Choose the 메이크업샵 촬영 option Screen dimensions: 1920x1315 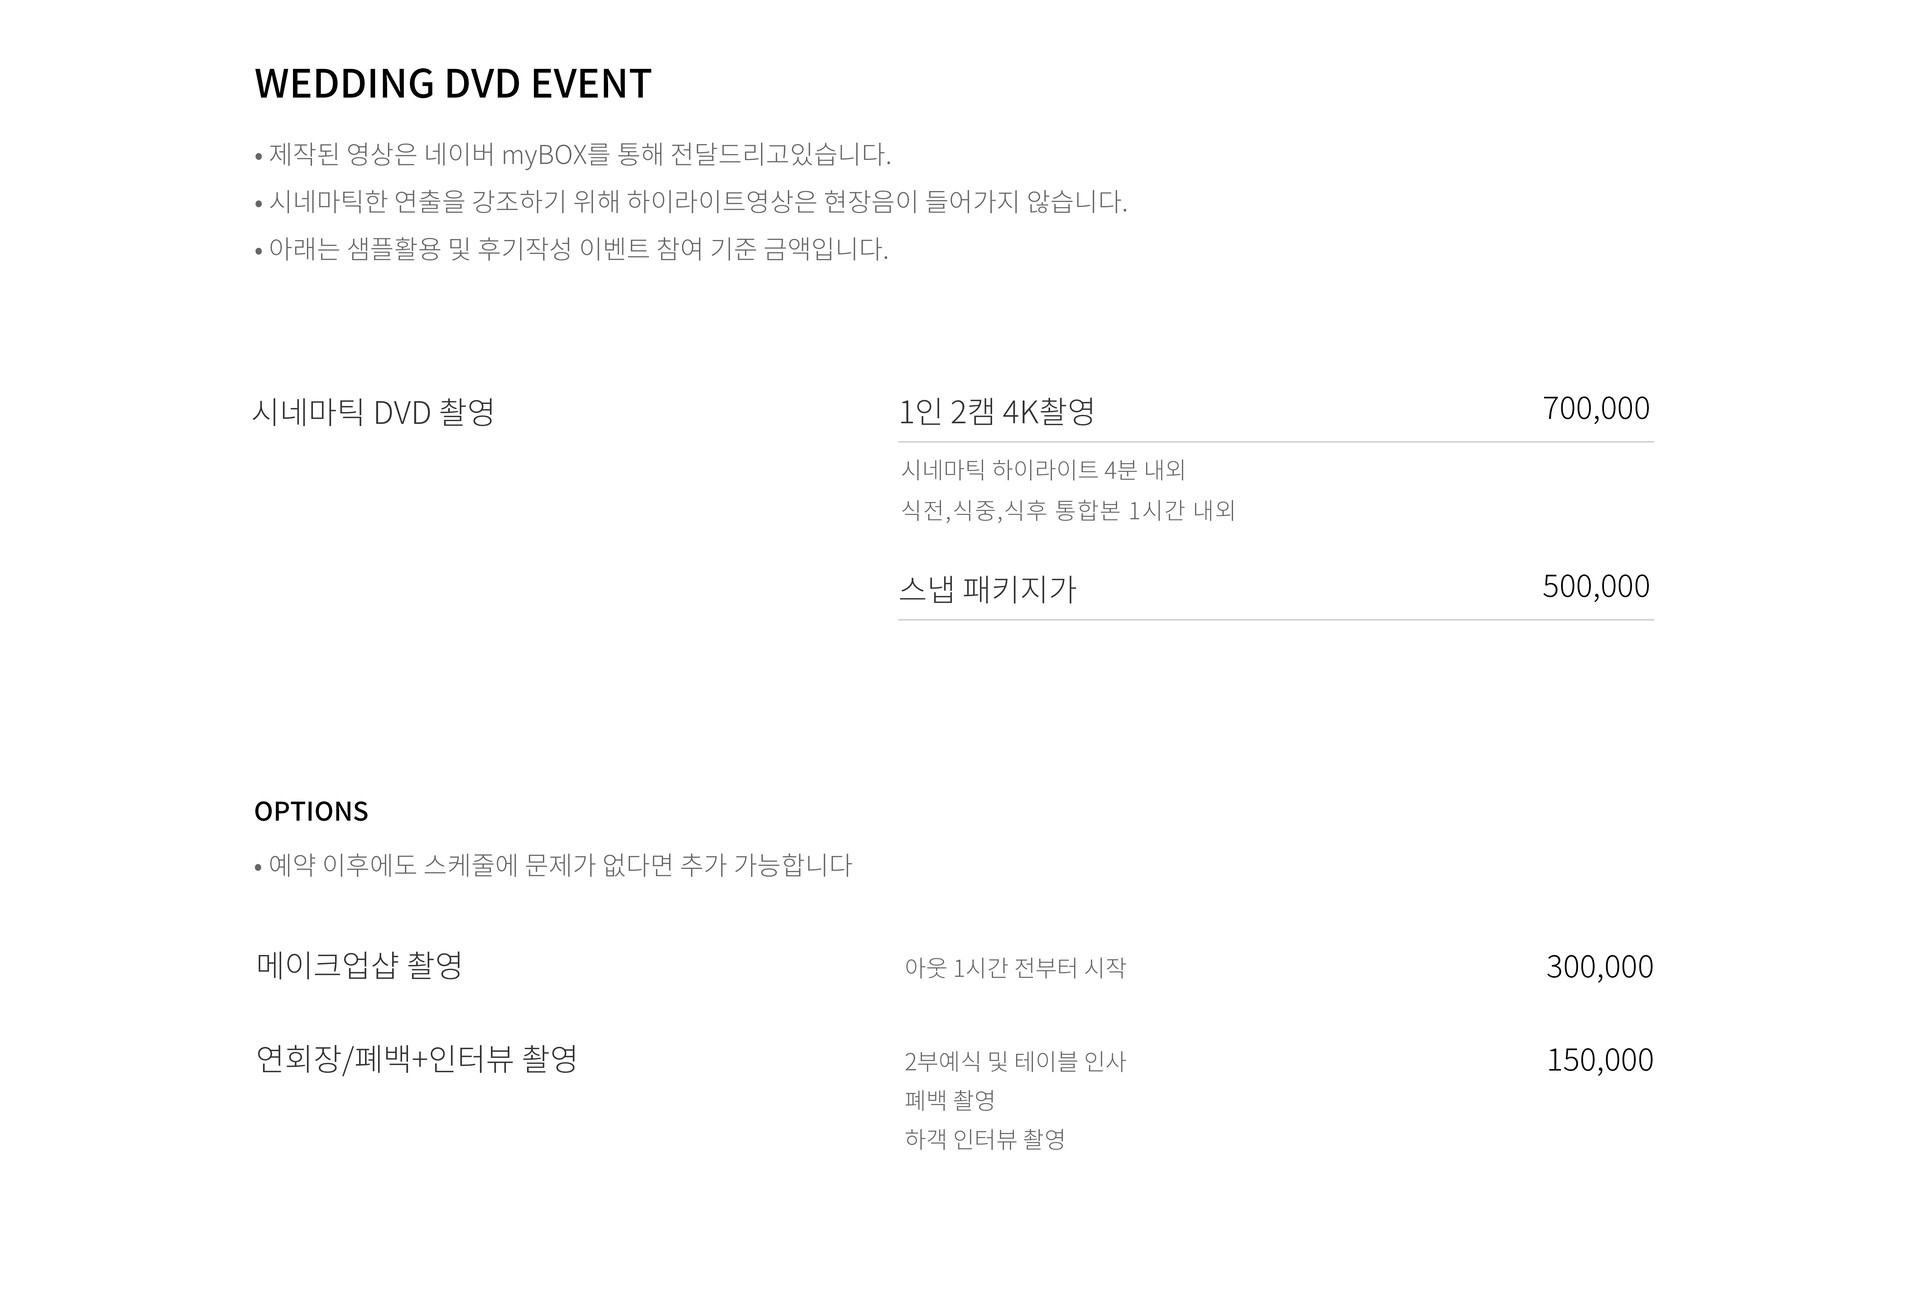point(359,965)
